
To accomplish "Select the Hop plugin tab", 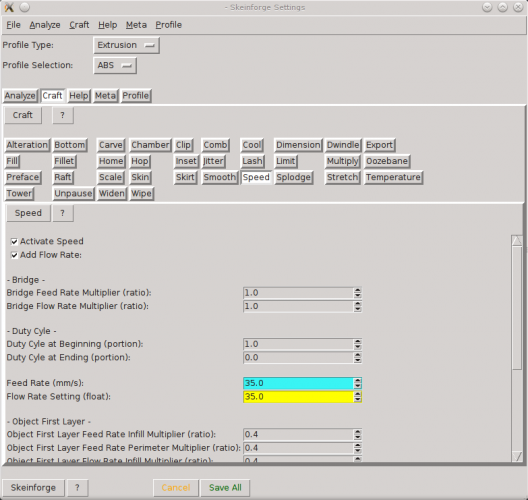I will pyautogui.click(x=140, y=161).
